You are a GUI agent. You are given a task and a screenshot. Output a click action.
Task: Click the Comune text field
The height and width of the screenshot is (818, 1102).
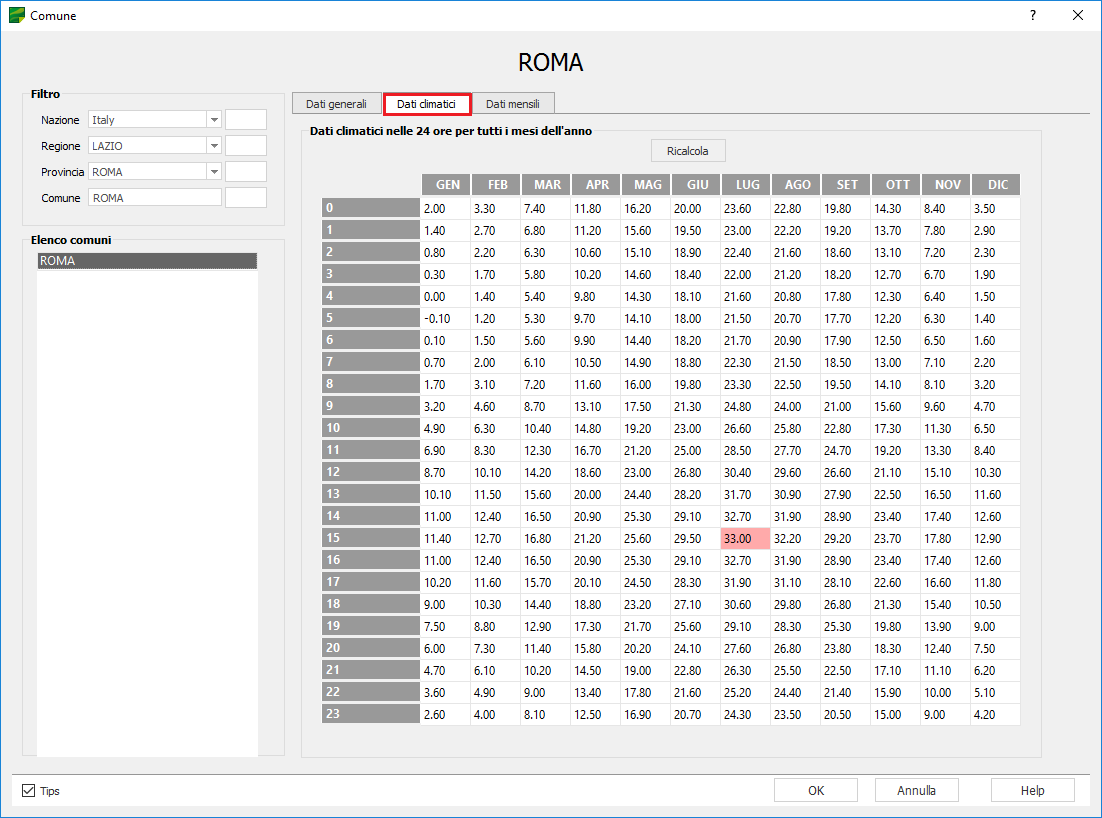click(x=155, y=198)
